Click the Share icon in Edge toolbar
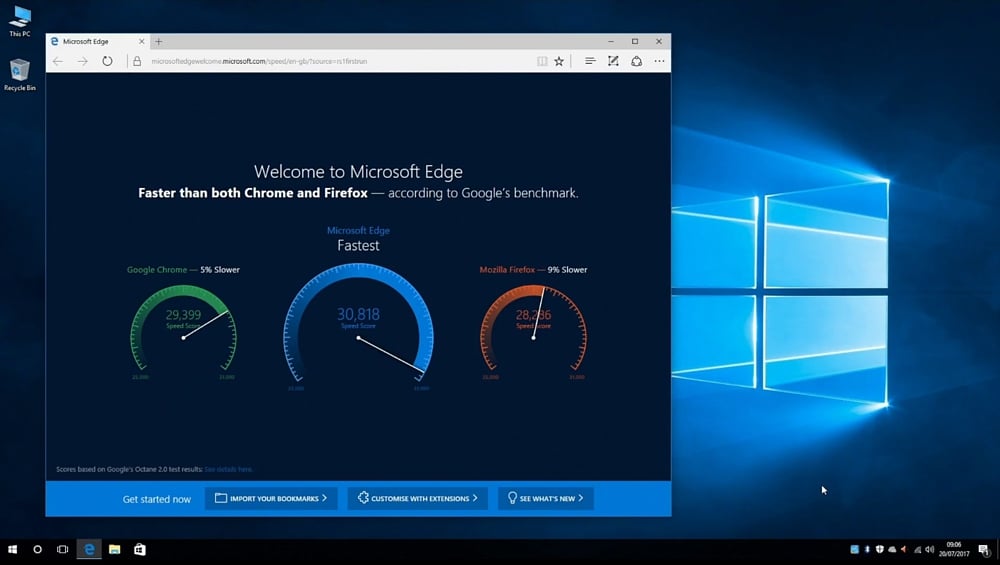1000x565 pixels. [636, 61]
